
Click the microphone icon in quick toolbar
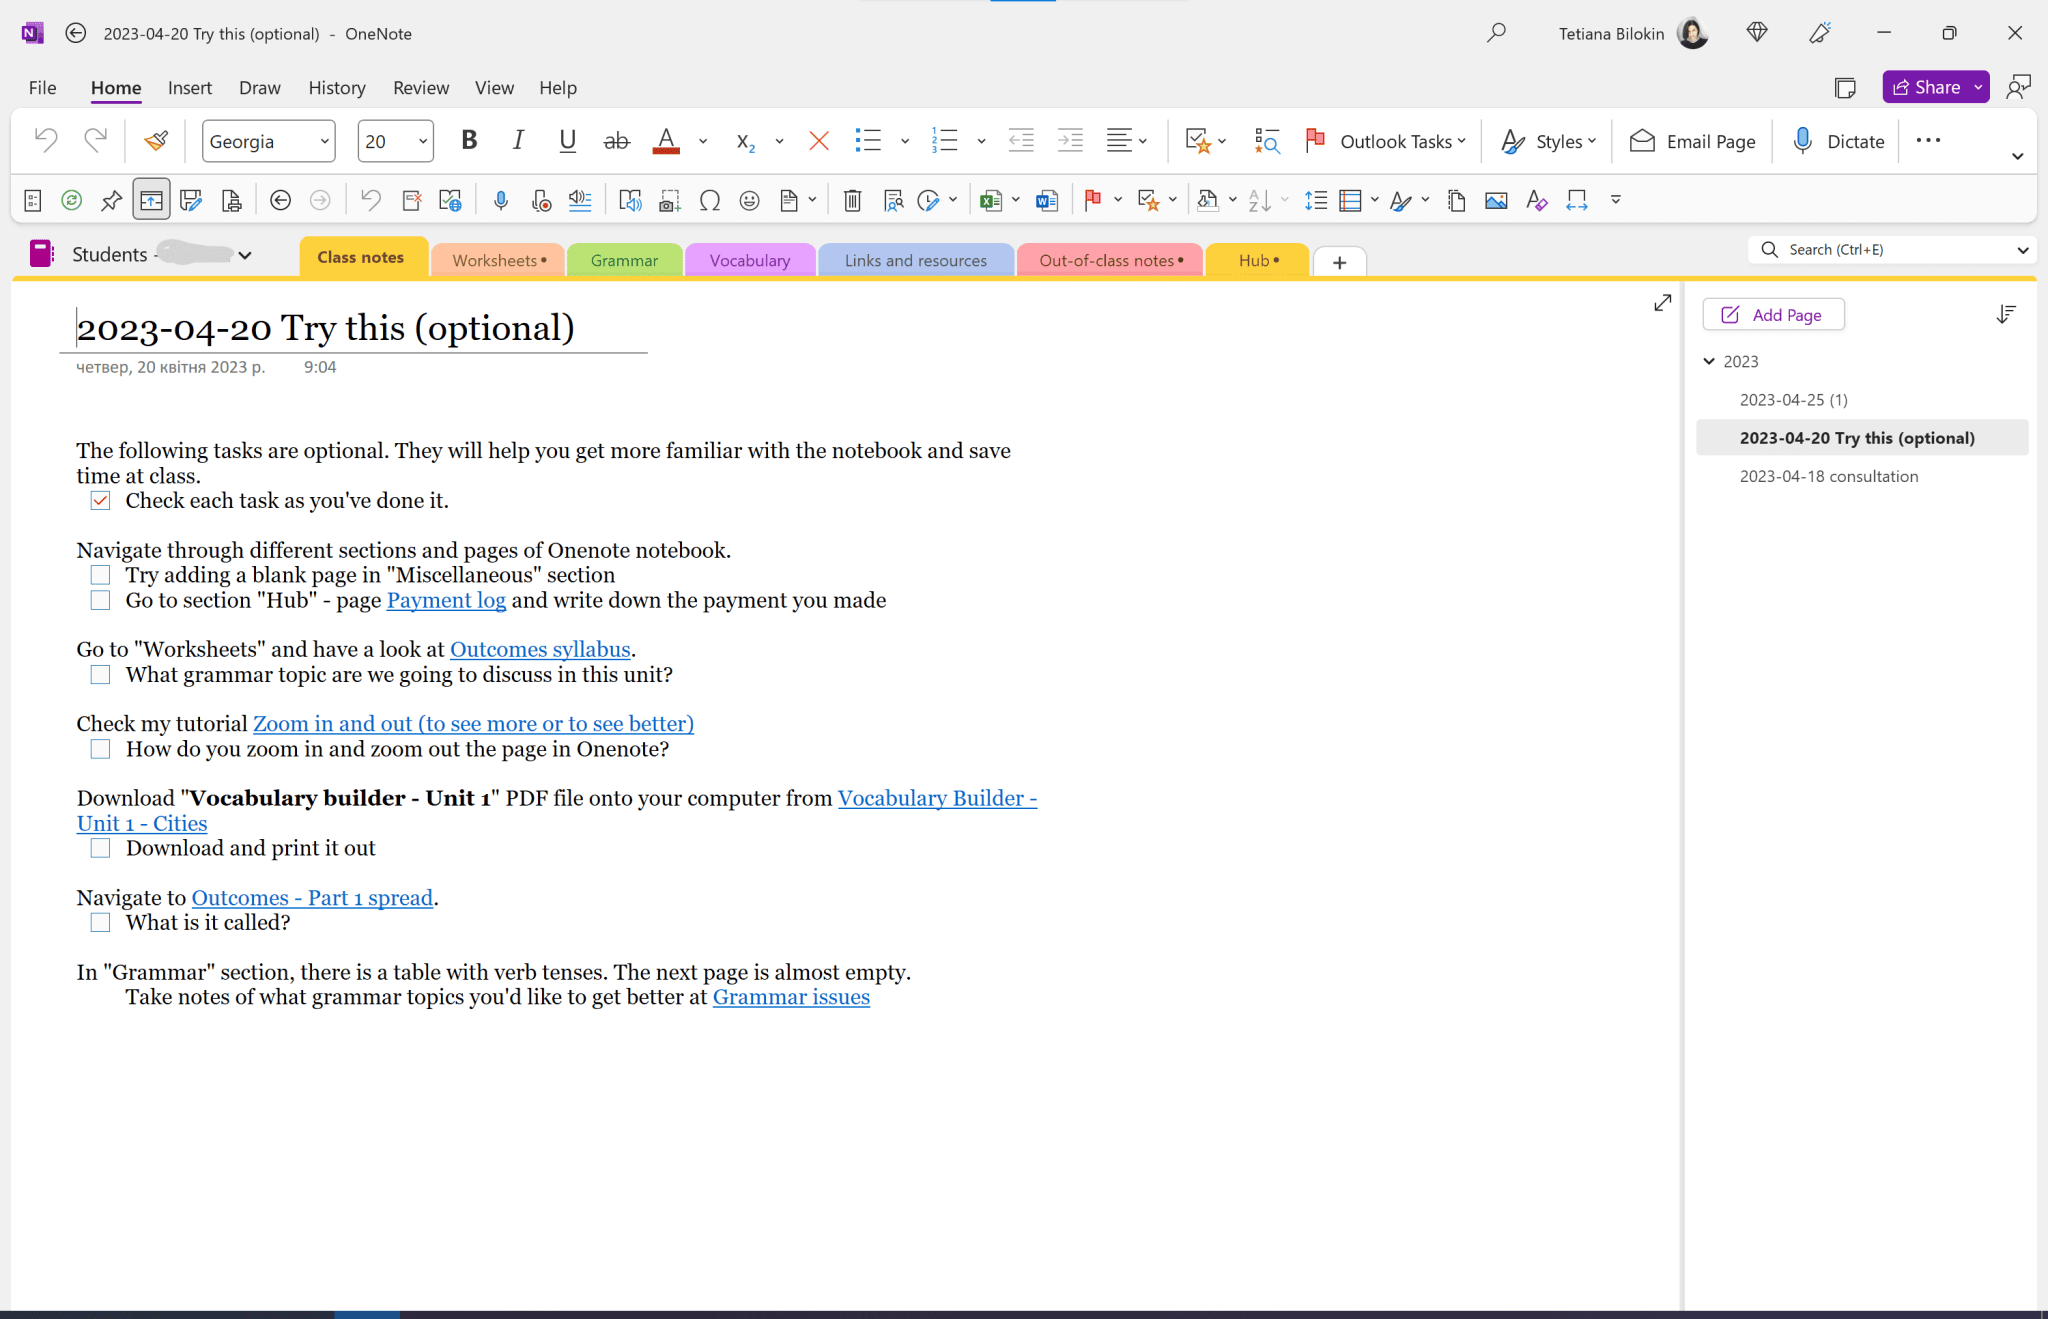point(501,201)
